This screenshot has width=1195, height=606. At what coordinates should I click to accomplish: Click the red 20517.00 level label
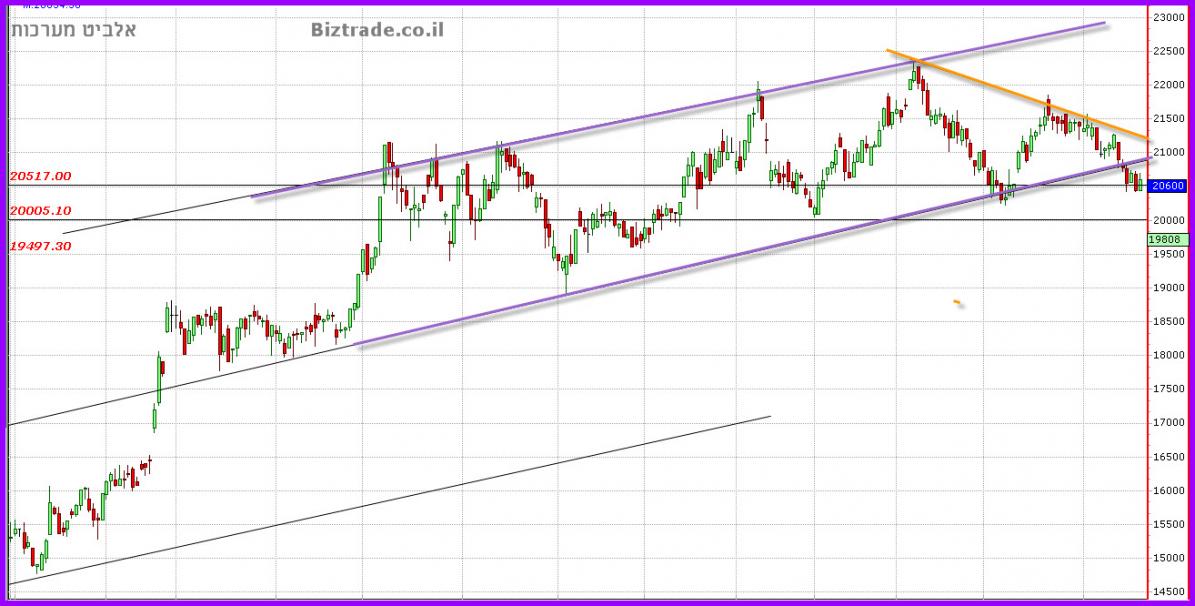coord(41,176)
